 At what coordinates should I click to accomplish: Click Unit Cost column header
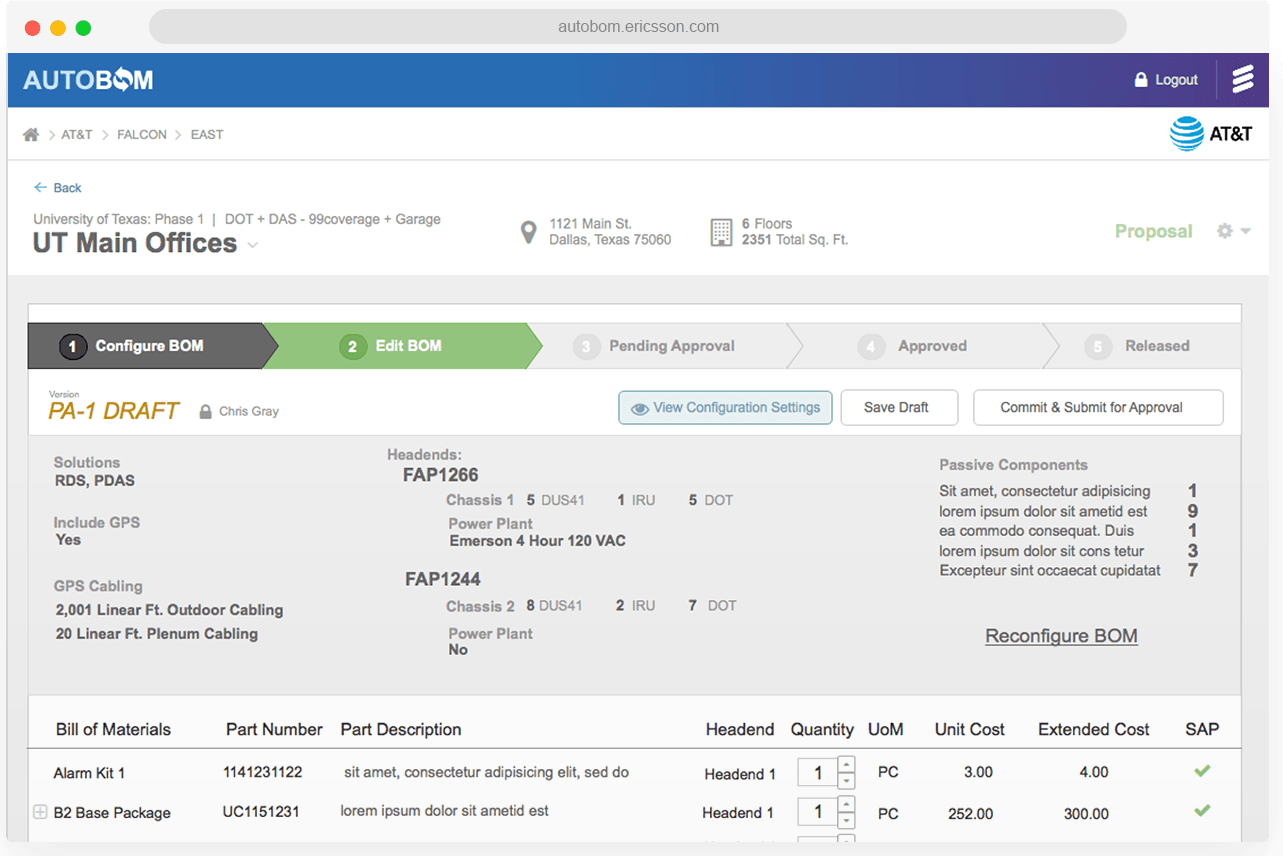[x=970, y=729]
